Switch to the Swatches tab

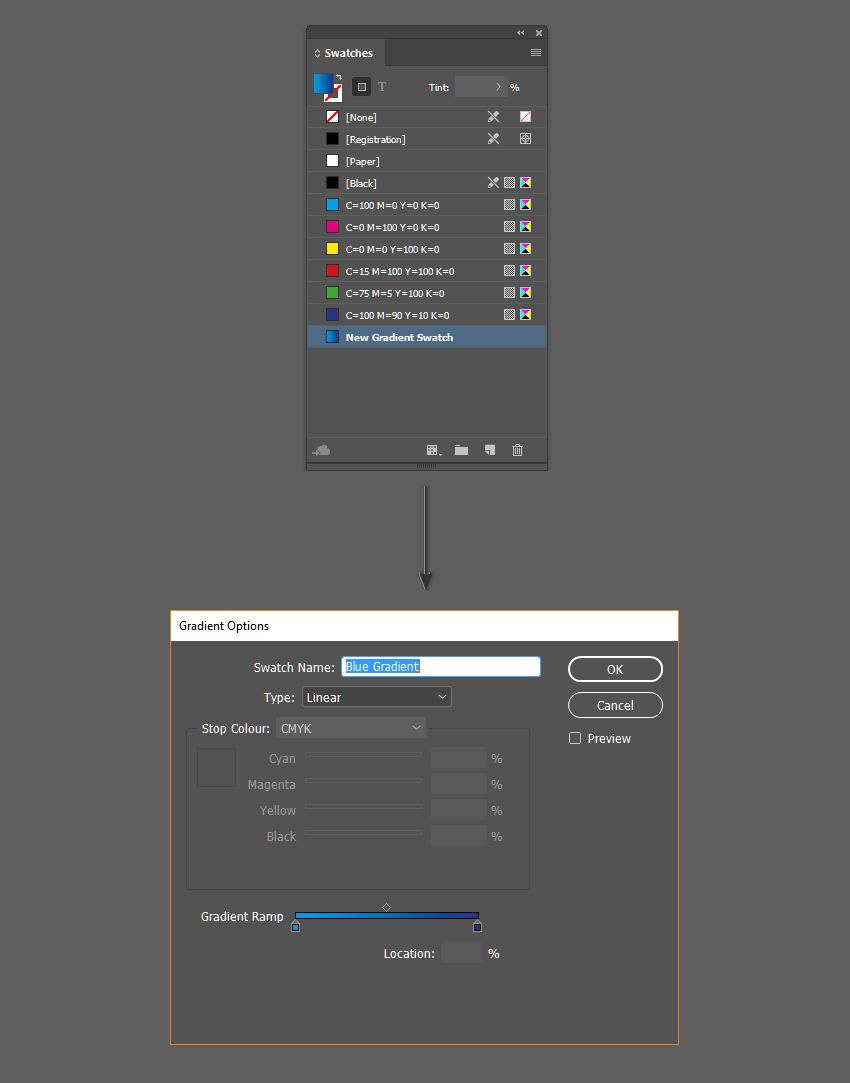[x=347, y=53]
